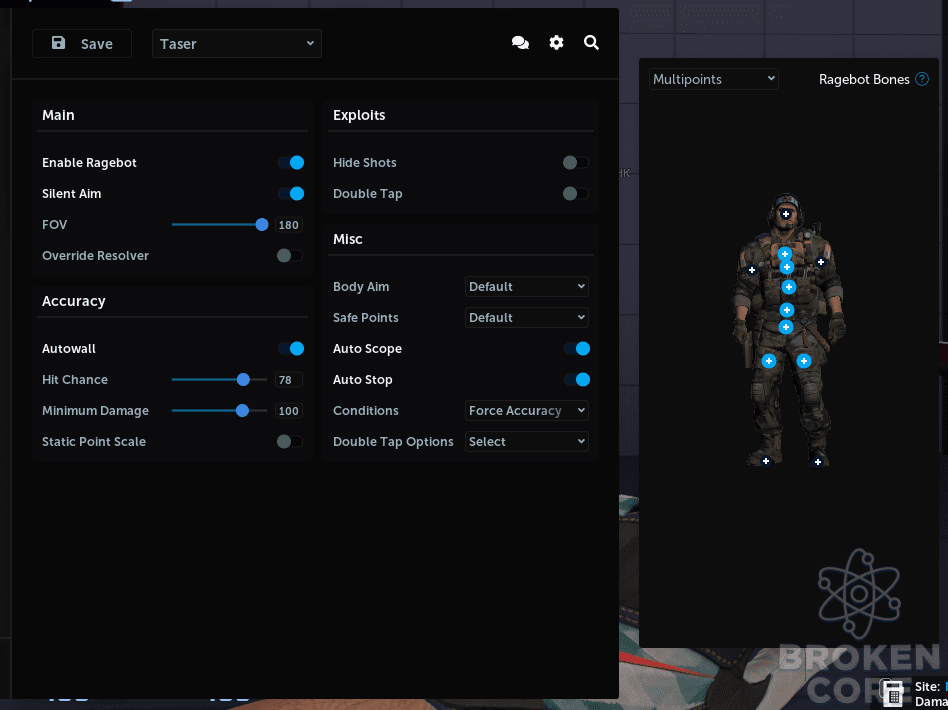Enable Static Point Scale

point(290,441)
